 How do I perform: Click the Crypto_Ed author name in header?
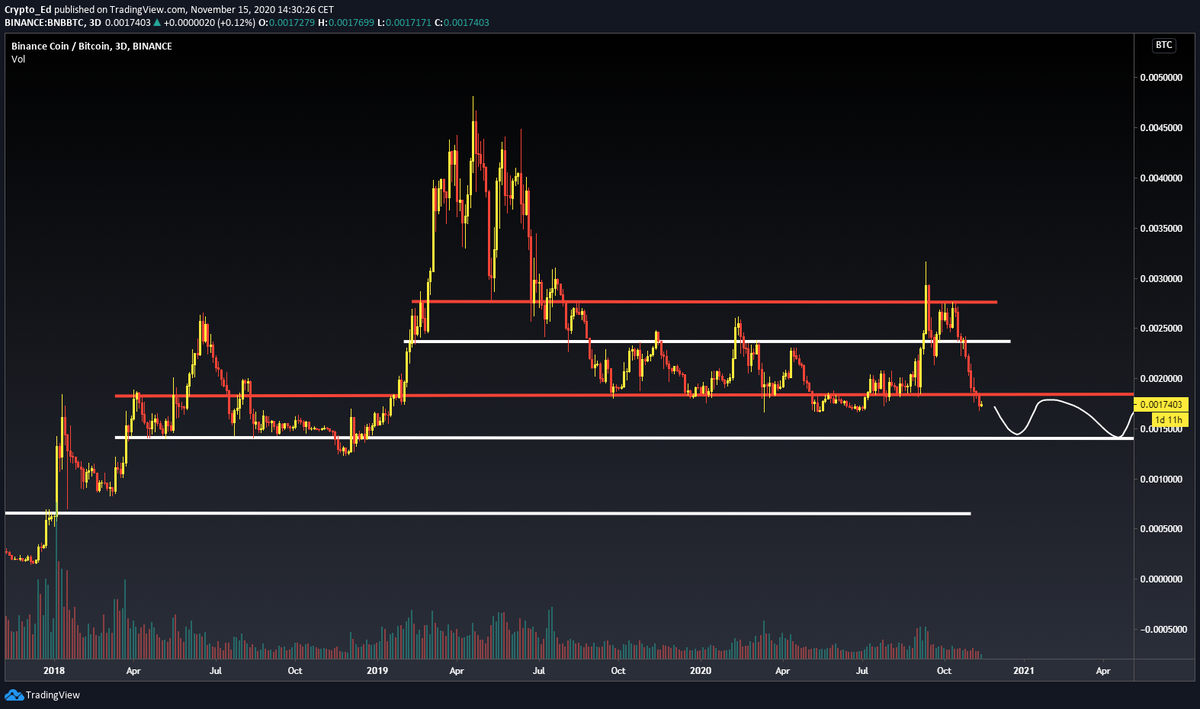tap(27, 8)
